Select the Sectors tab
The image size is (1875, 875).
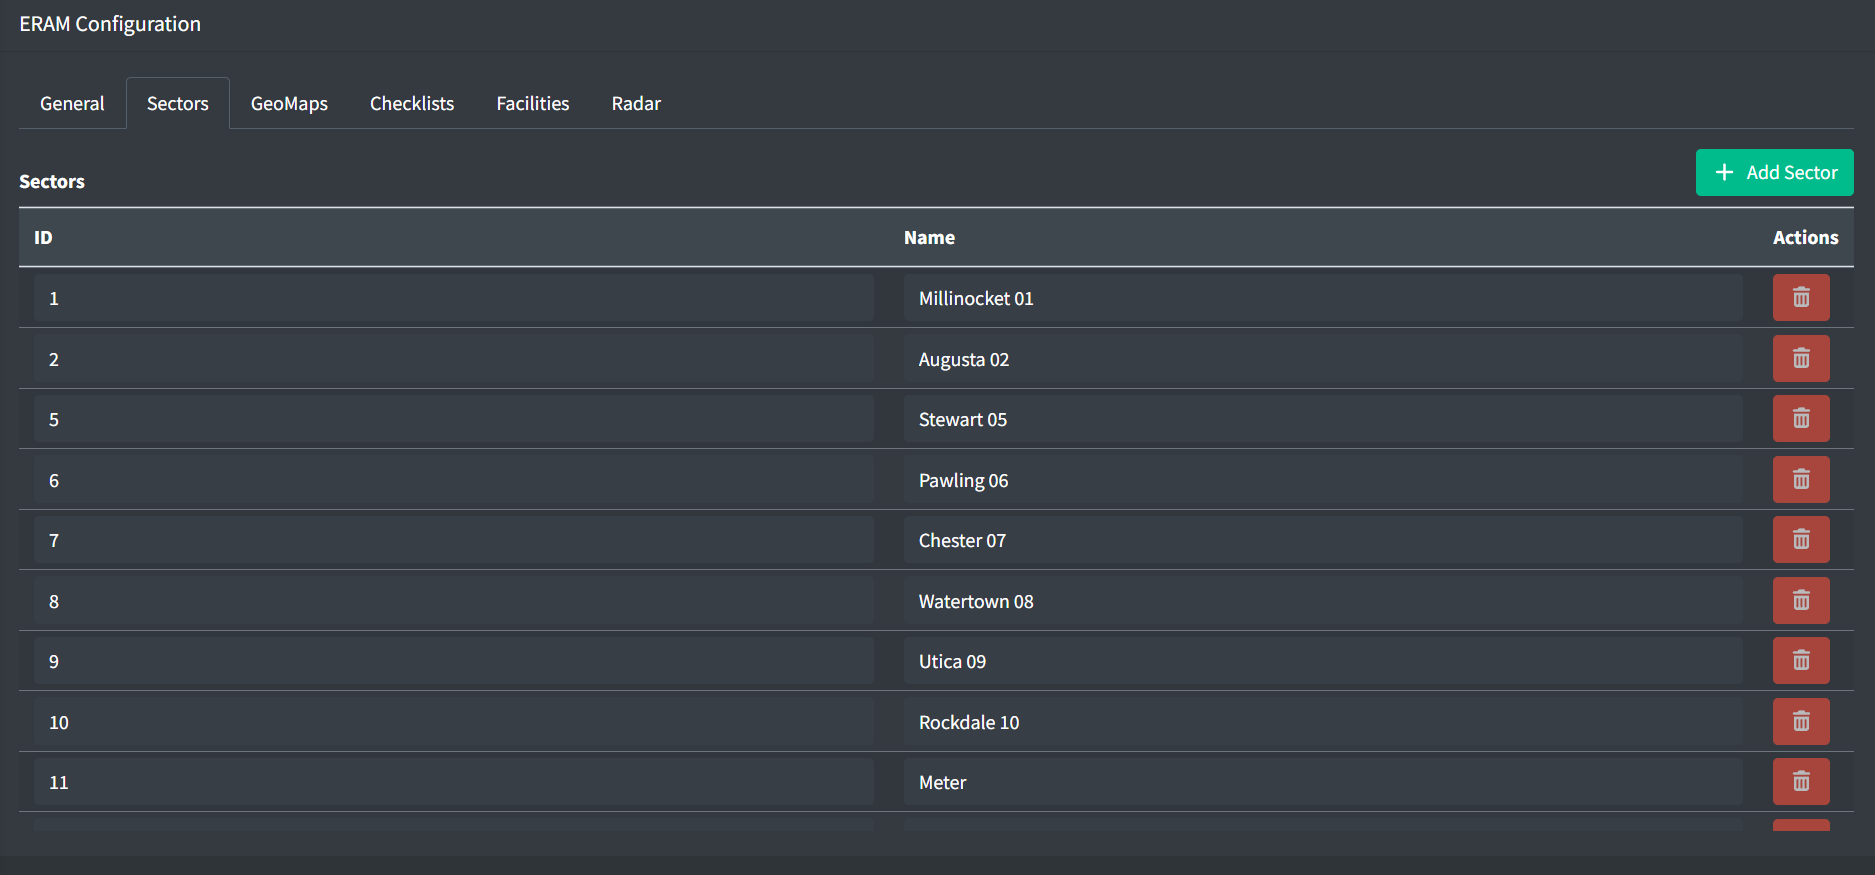[178, 103]
